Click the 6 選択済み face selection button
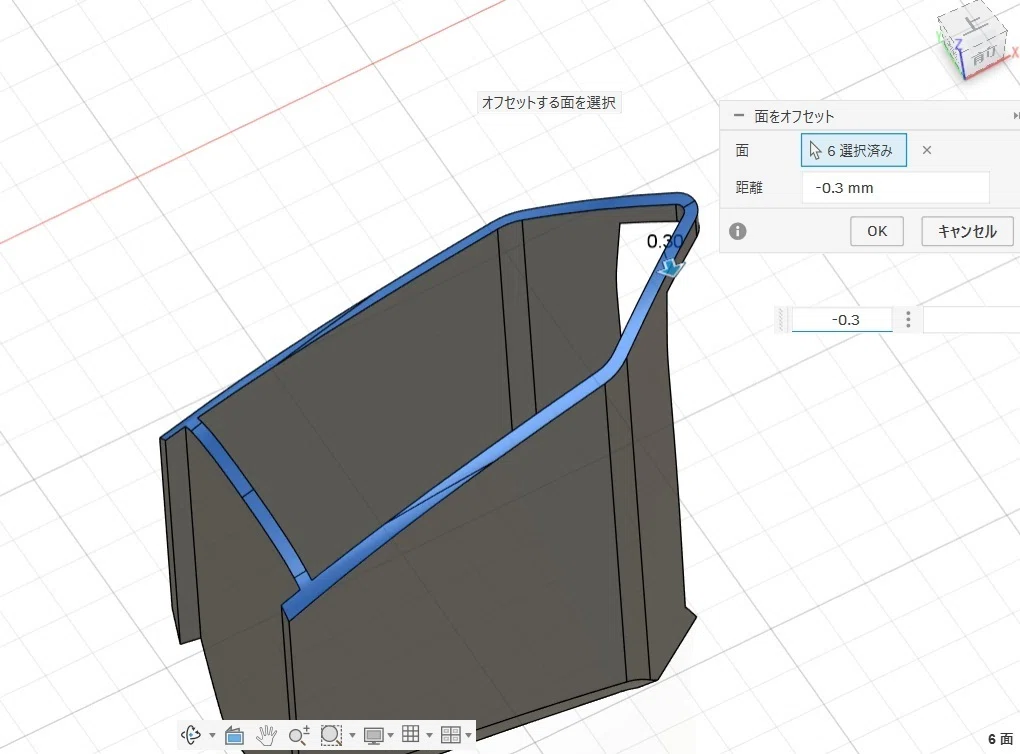The image size is (1020, 754). point(853,150)
